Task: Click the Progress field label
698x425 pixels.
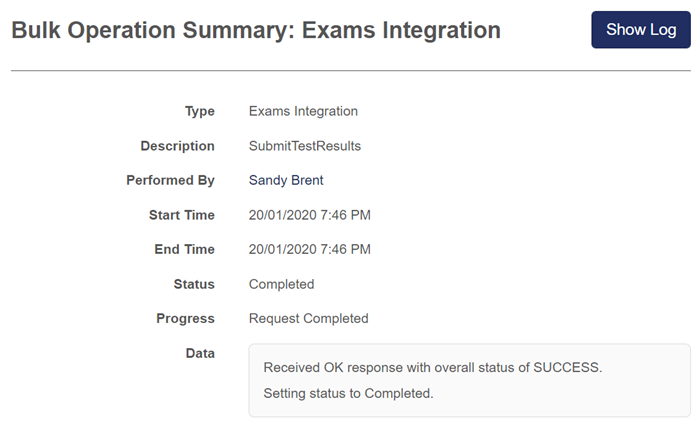Action: coord(185,318)
